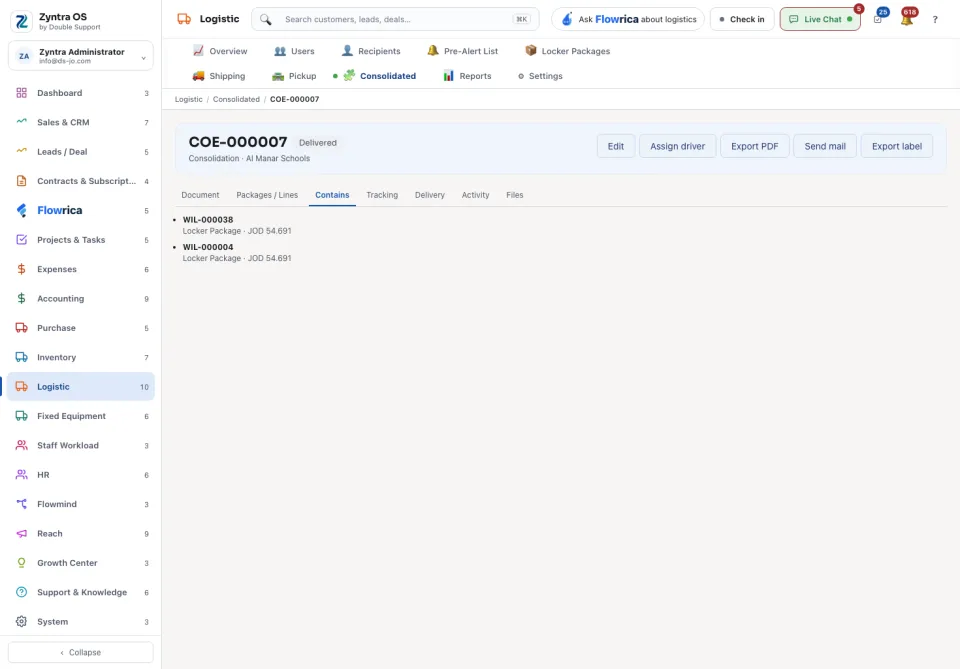Switch to the Packages / Lines tab
This screenshot has width=960, height=669.
[x=267, y=195]
